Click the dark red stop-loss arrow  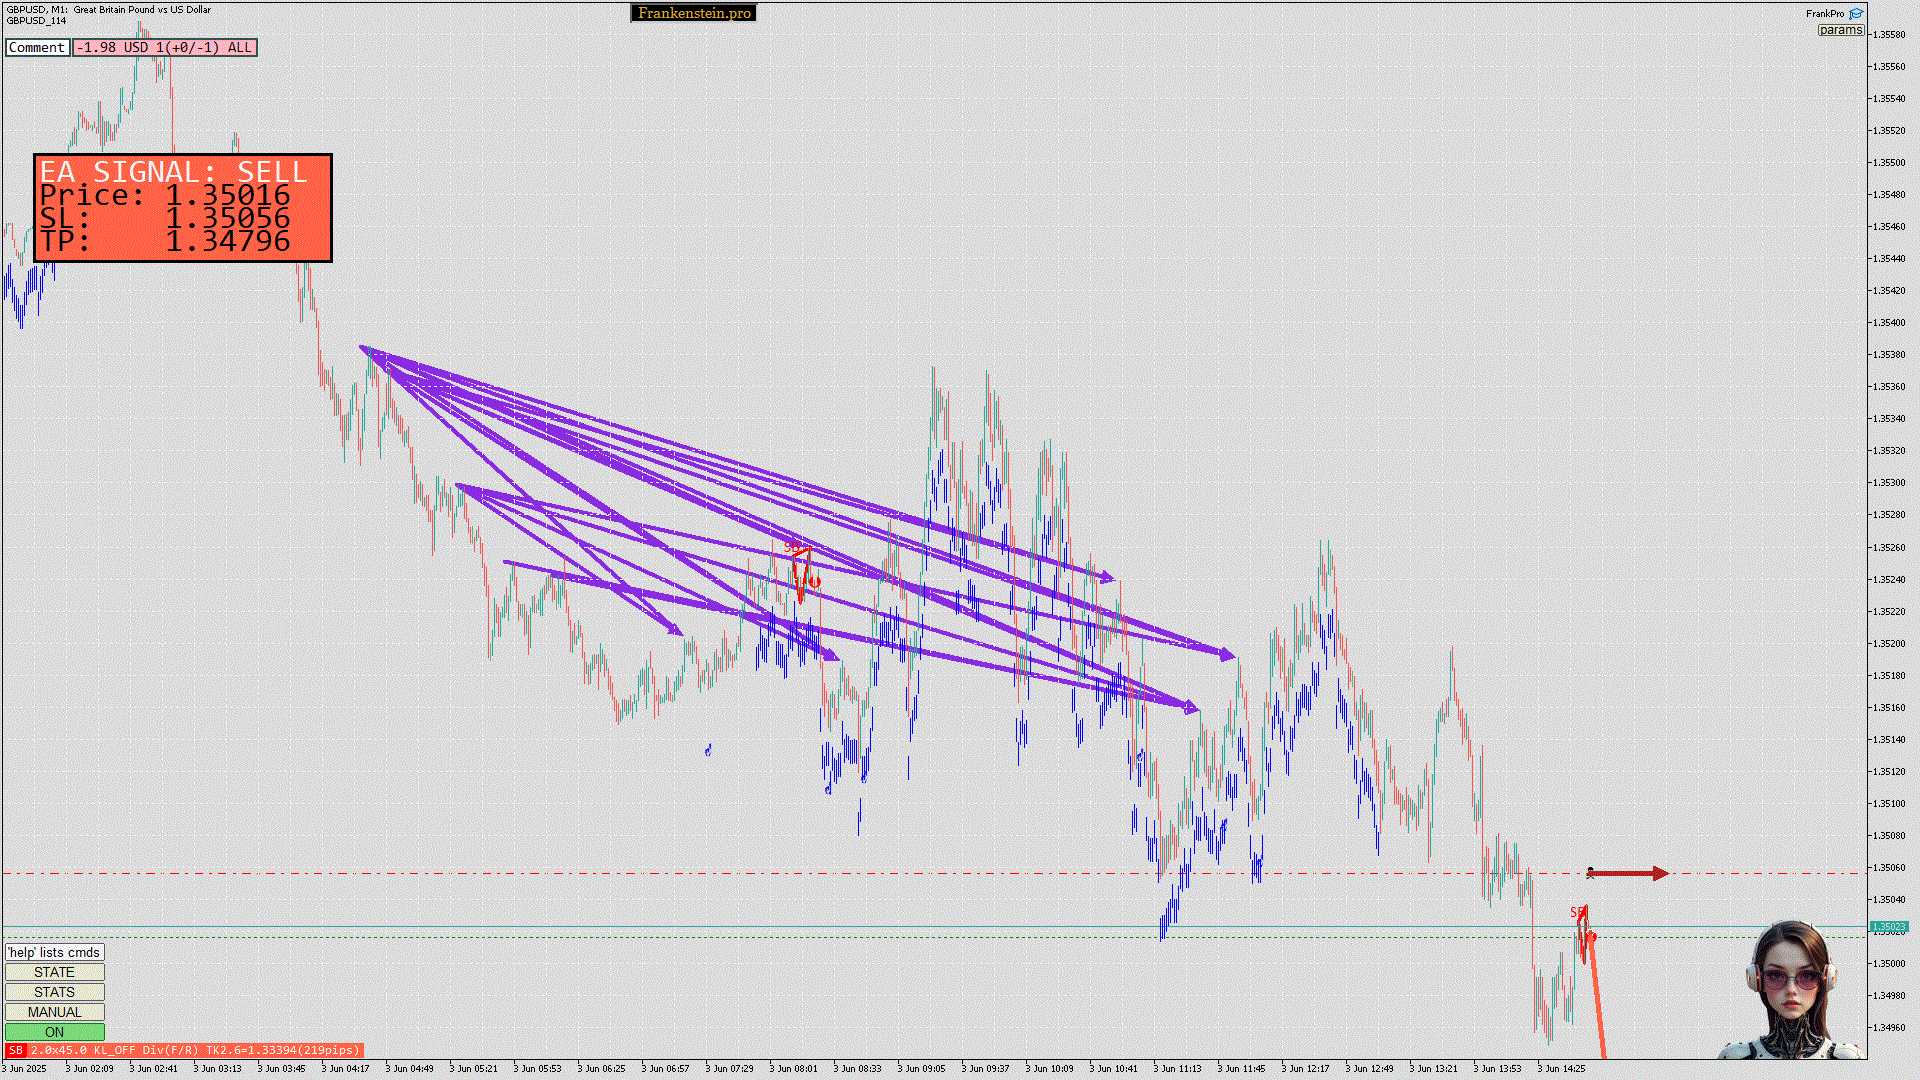point(1630,874)
